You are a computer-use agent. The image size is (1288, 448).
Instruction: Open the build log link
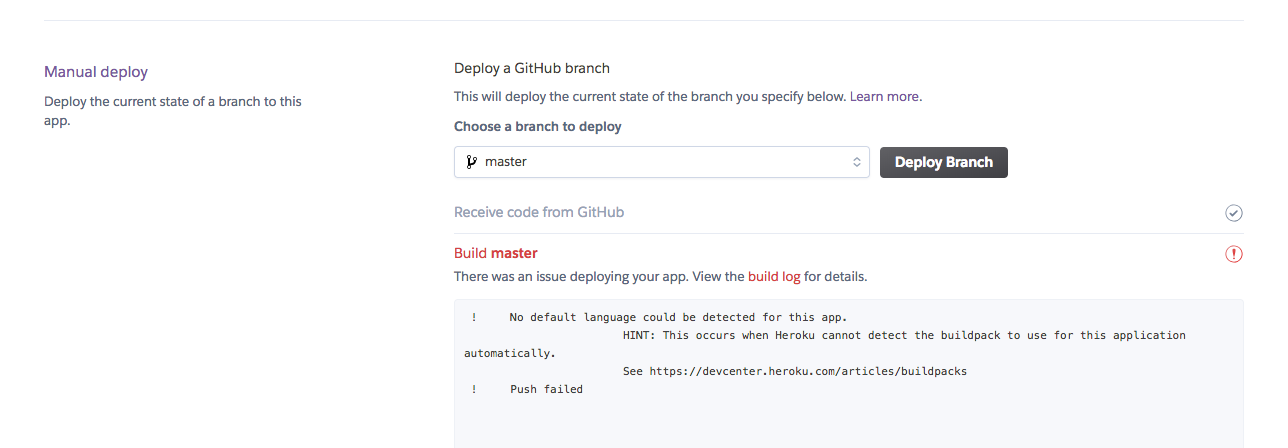point(774,276)
